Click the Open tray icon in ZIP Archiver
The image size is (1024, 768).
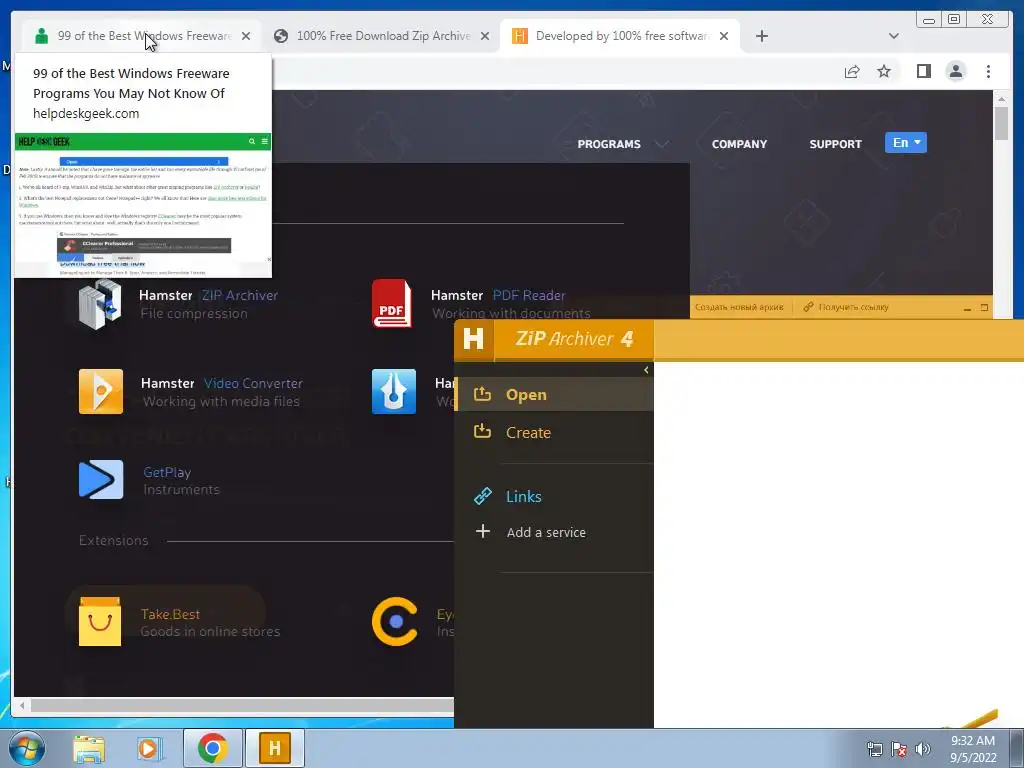tap(482, 394)
